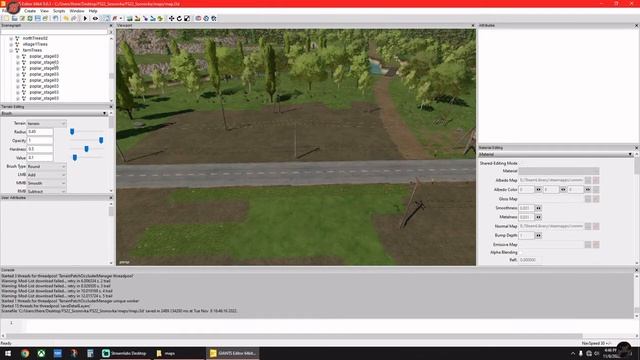Image resolution: width=640 pixels, height=360 pixels.
Task: Open the Xbox app from taskbar
Action: click(41, 353)
